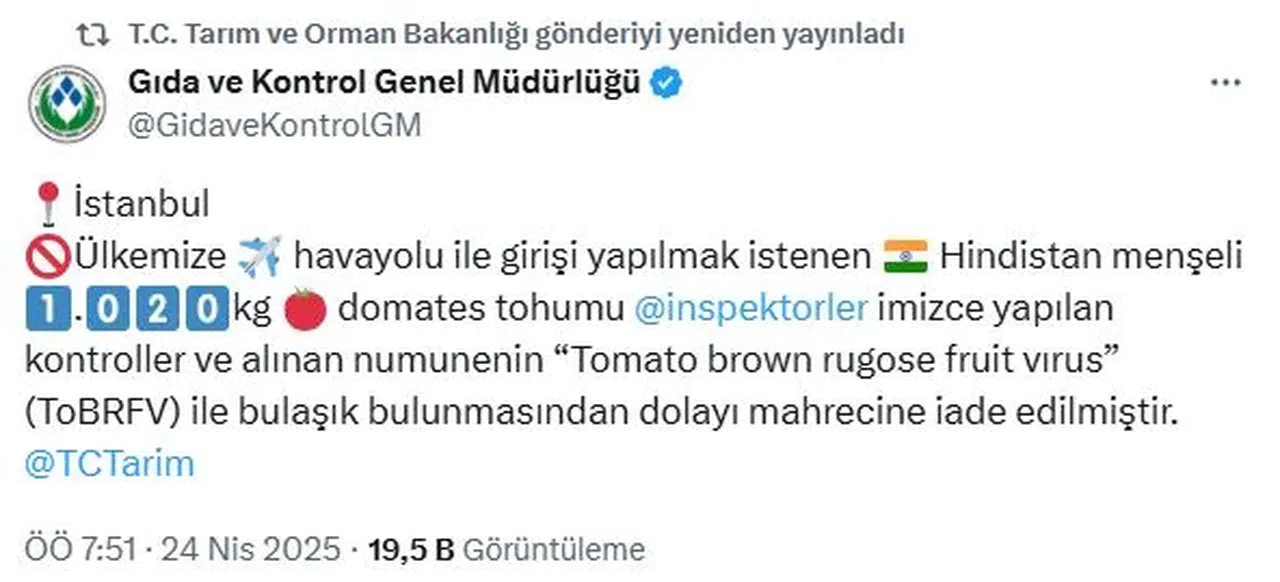Screen dimensions: 1280x582
Task: Click the keycap number 2 emoji
Action: click(x=155, y=309)
